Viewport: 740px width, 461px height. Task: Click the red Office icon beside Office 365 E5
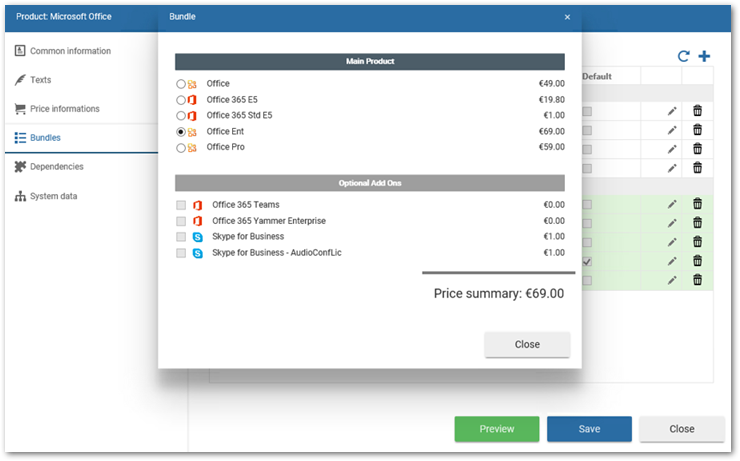(x=192, y=100)
